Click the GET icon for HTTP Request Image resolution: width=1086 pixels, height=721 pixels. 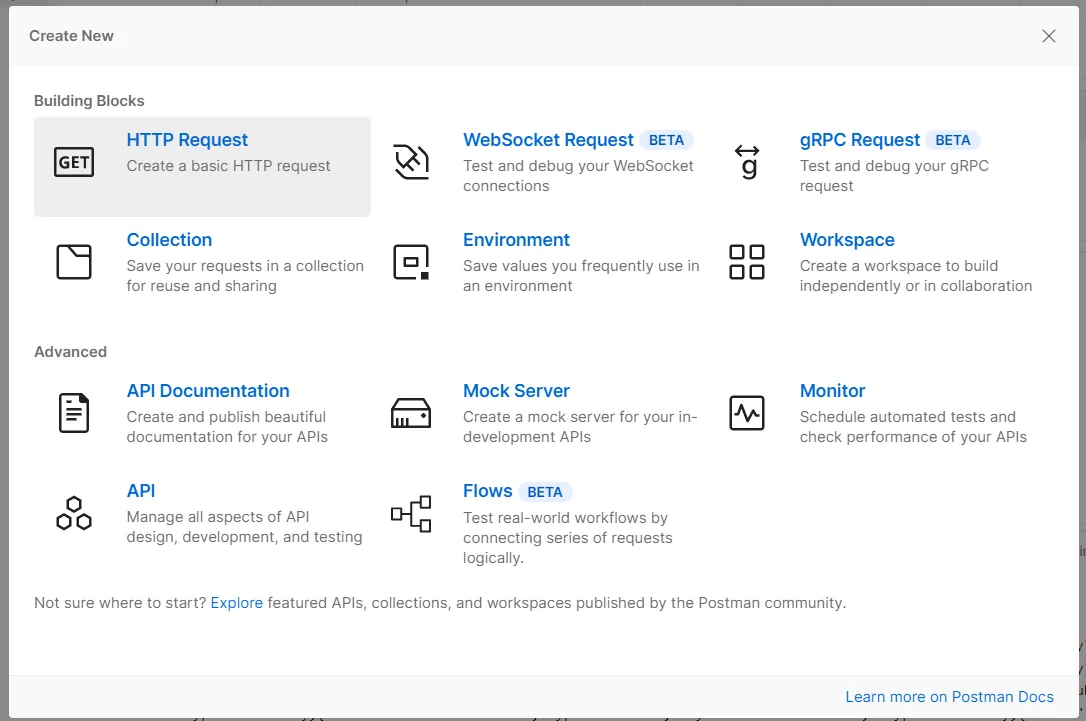(x=74, y=162)
